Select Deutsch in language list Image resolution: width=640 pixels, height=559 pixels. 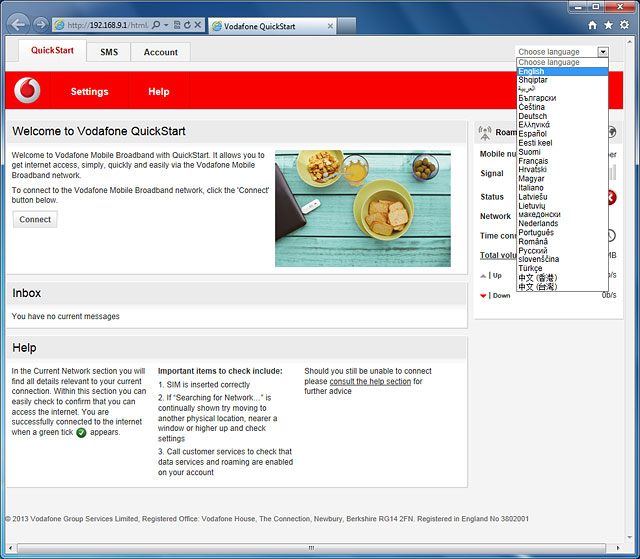(x=562, y=116)
